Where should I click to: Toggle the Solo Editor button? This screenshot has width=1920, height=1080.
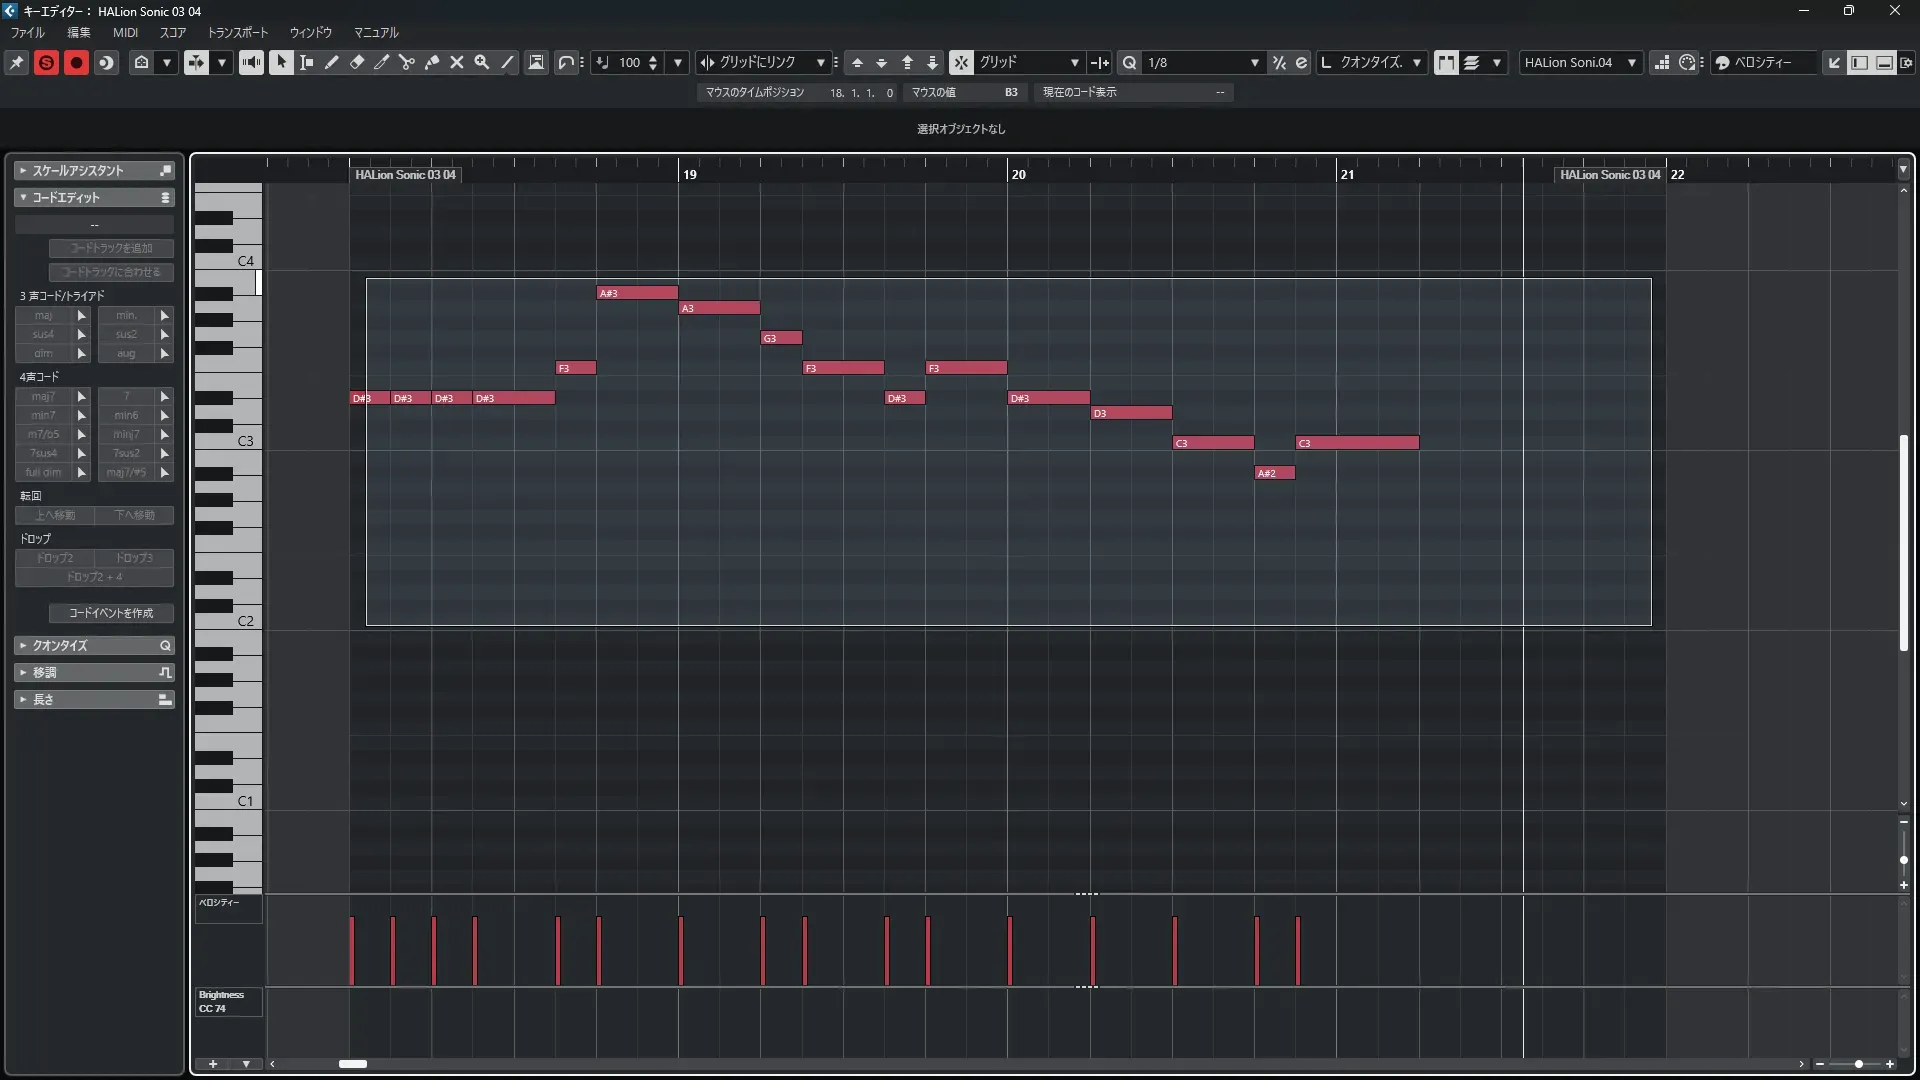(x=46, y=62)
